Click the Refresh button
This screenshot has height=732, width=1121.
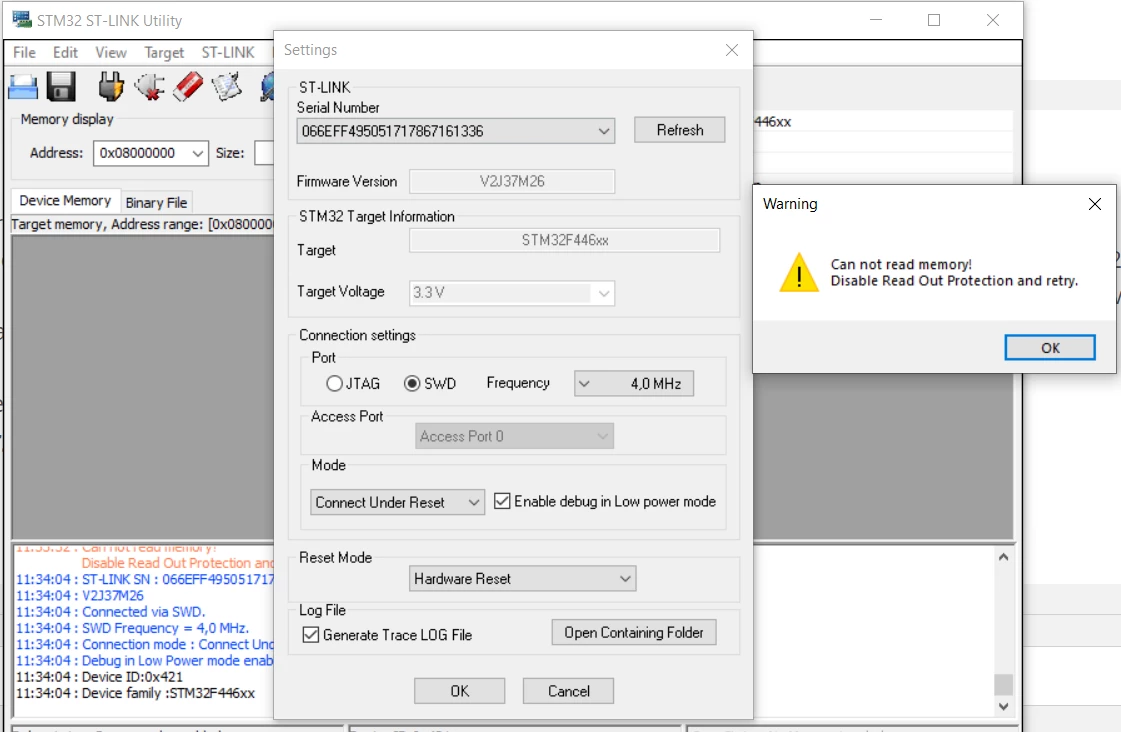click(680, 130)
